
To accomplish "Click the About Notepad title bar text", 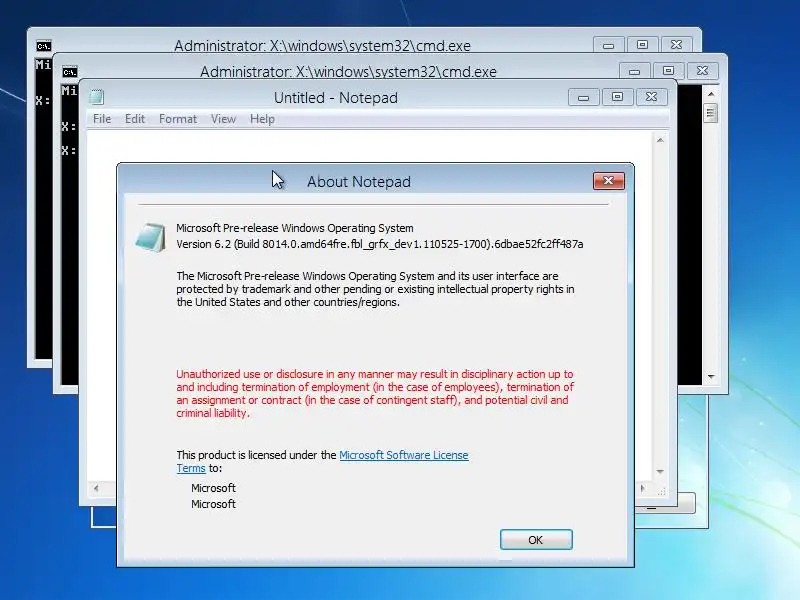I will (x=359, y=182).
